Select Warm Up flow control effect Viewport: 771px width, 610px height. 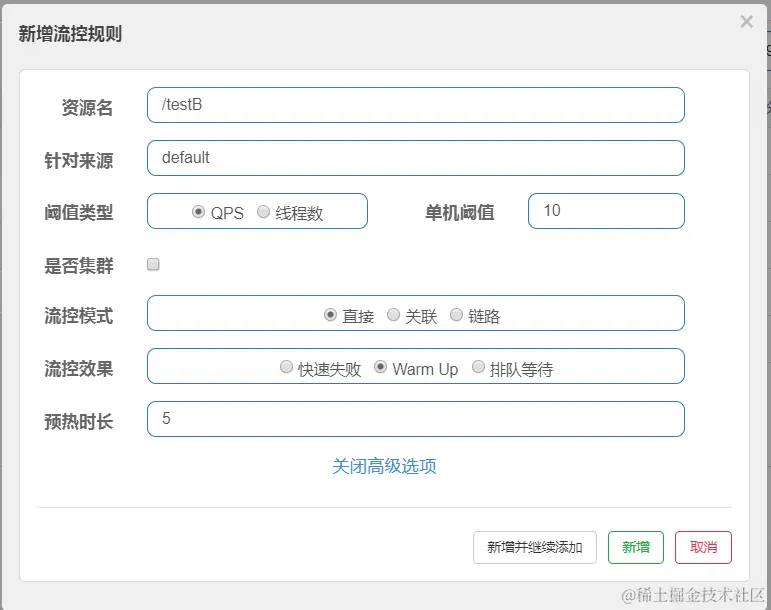[381, 367]
